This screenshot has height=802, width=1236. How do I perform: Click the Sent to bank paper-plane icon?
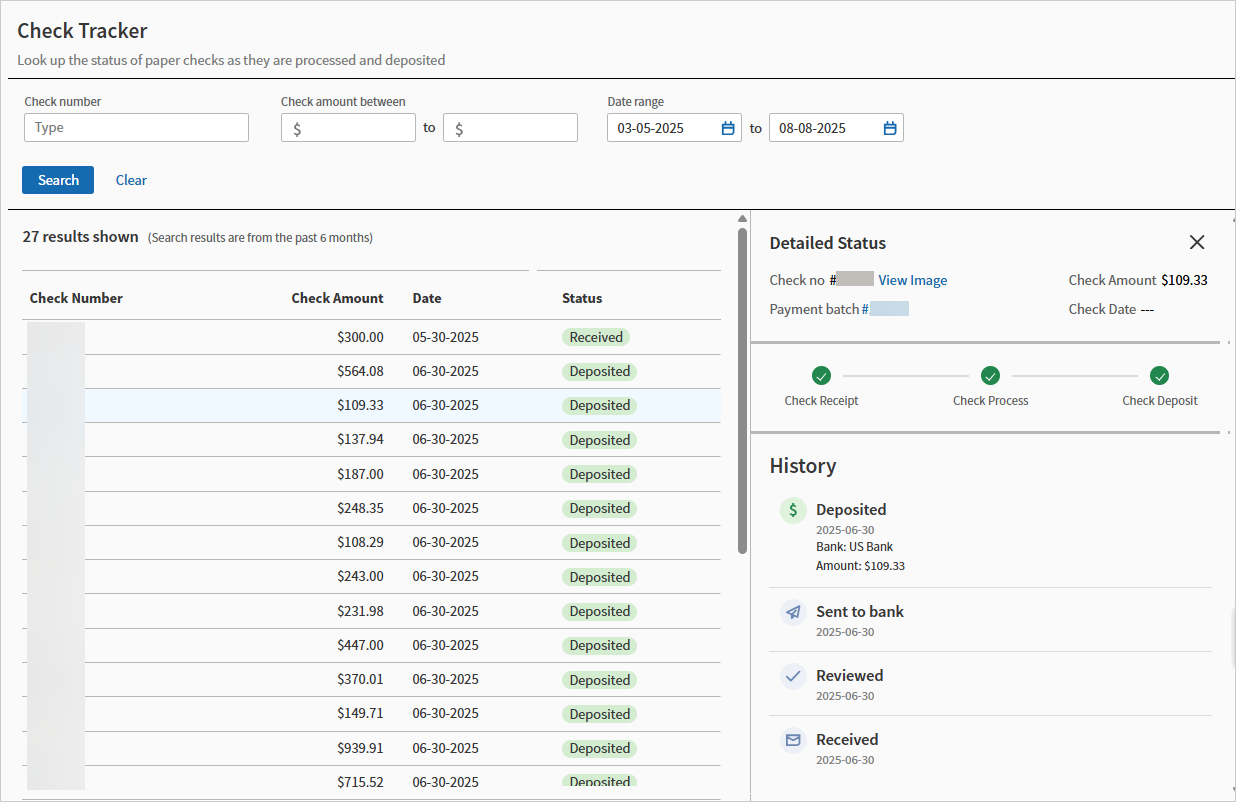[x=793, y=612]
